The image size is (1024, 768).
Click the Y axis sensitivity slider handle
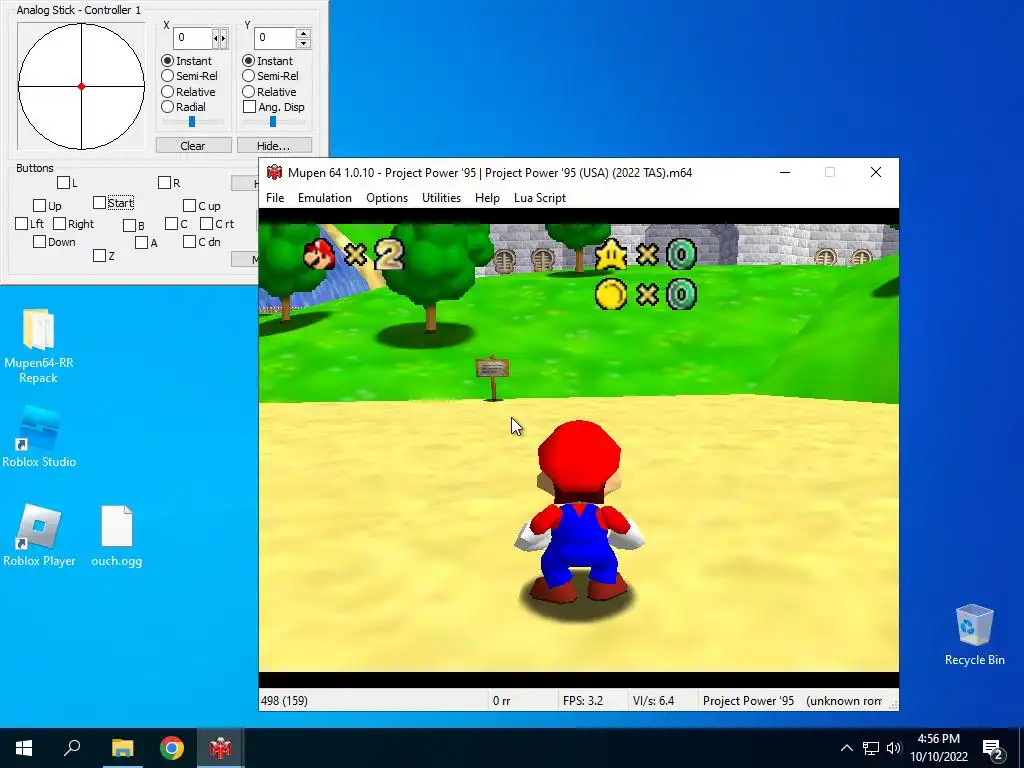pos(273,121)
